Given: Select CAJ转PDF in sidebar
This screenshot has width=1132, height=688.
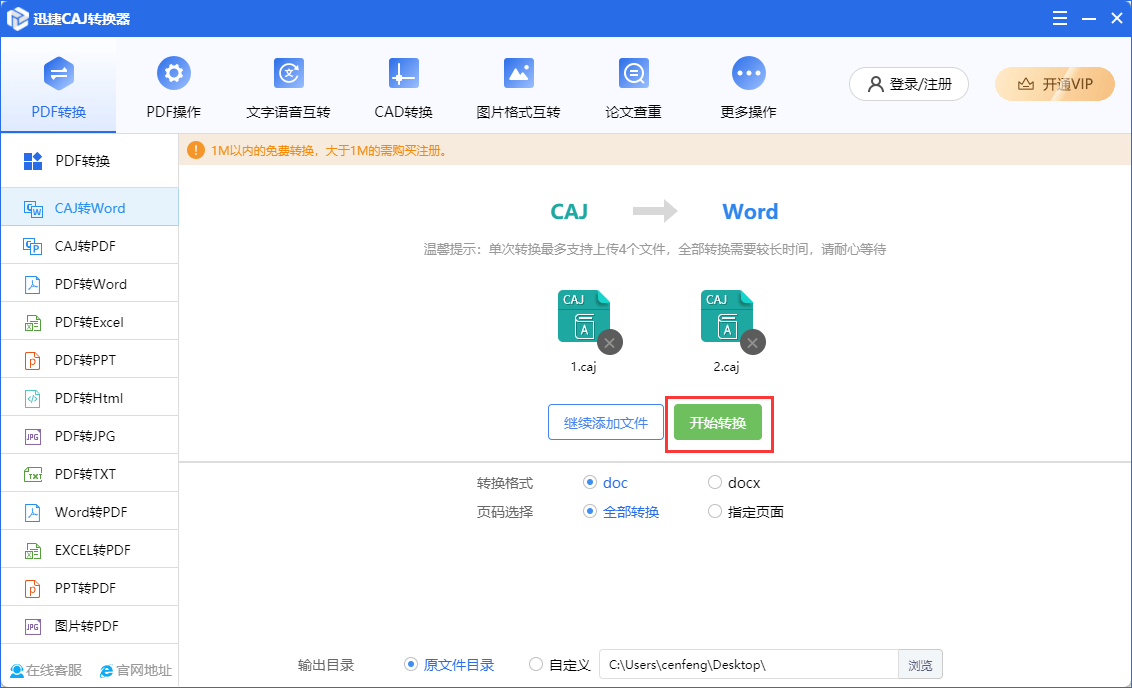Looking at the screenshot, I should [x=90, y=245].
